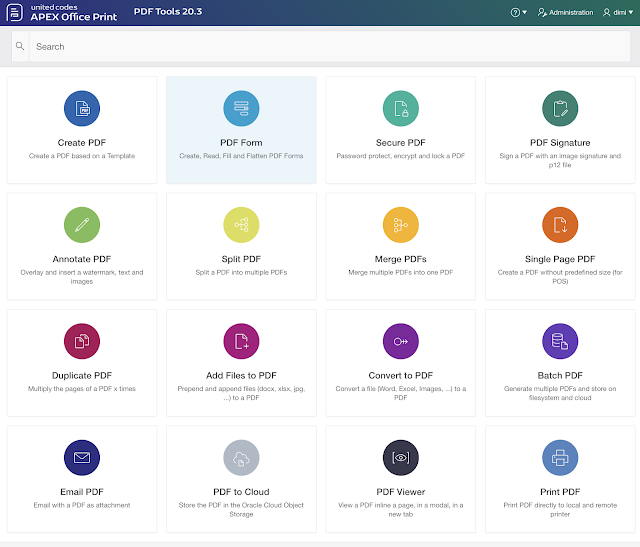Screen dimensions: 640x547
Task: Open the Convert to PDF purple icon
Action: click(x=400, y=341)
